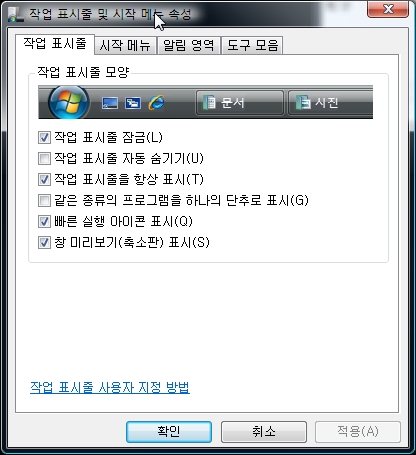
Task: Click the 취소 button
Action: point(264,432)
